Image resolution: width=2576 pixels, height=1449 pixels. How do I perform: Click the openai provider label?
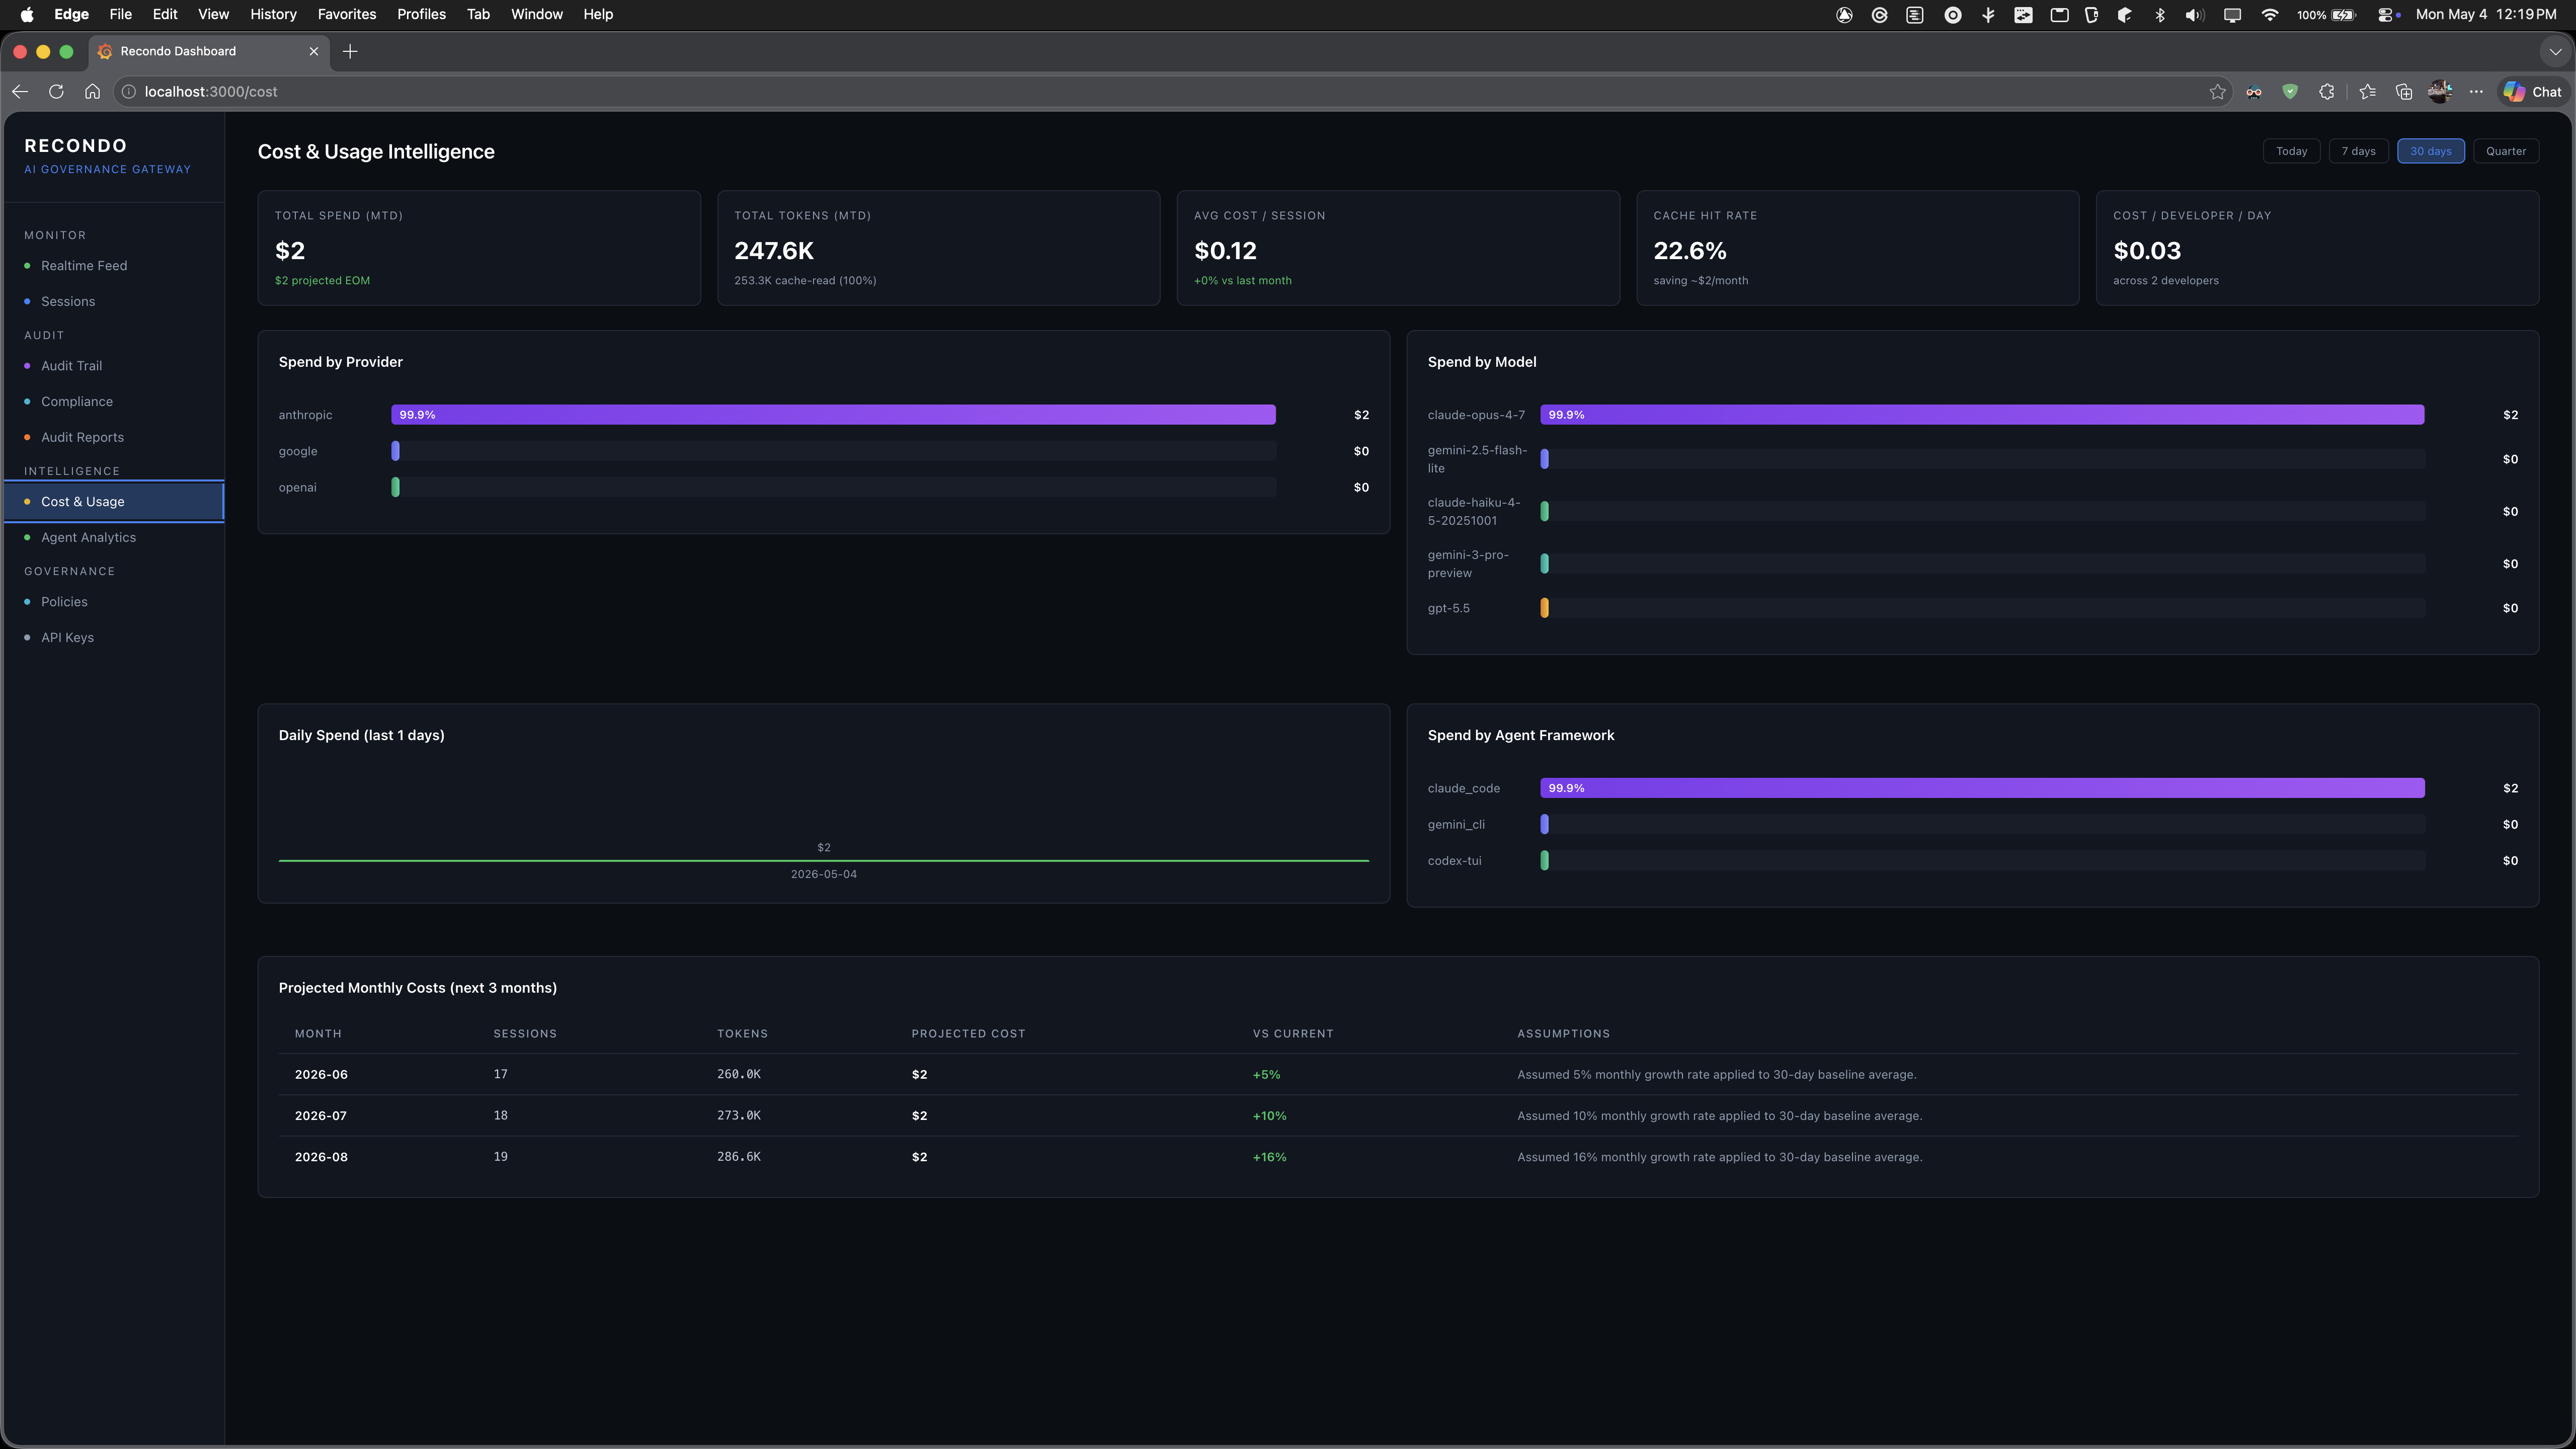click(x=297, y=487)
